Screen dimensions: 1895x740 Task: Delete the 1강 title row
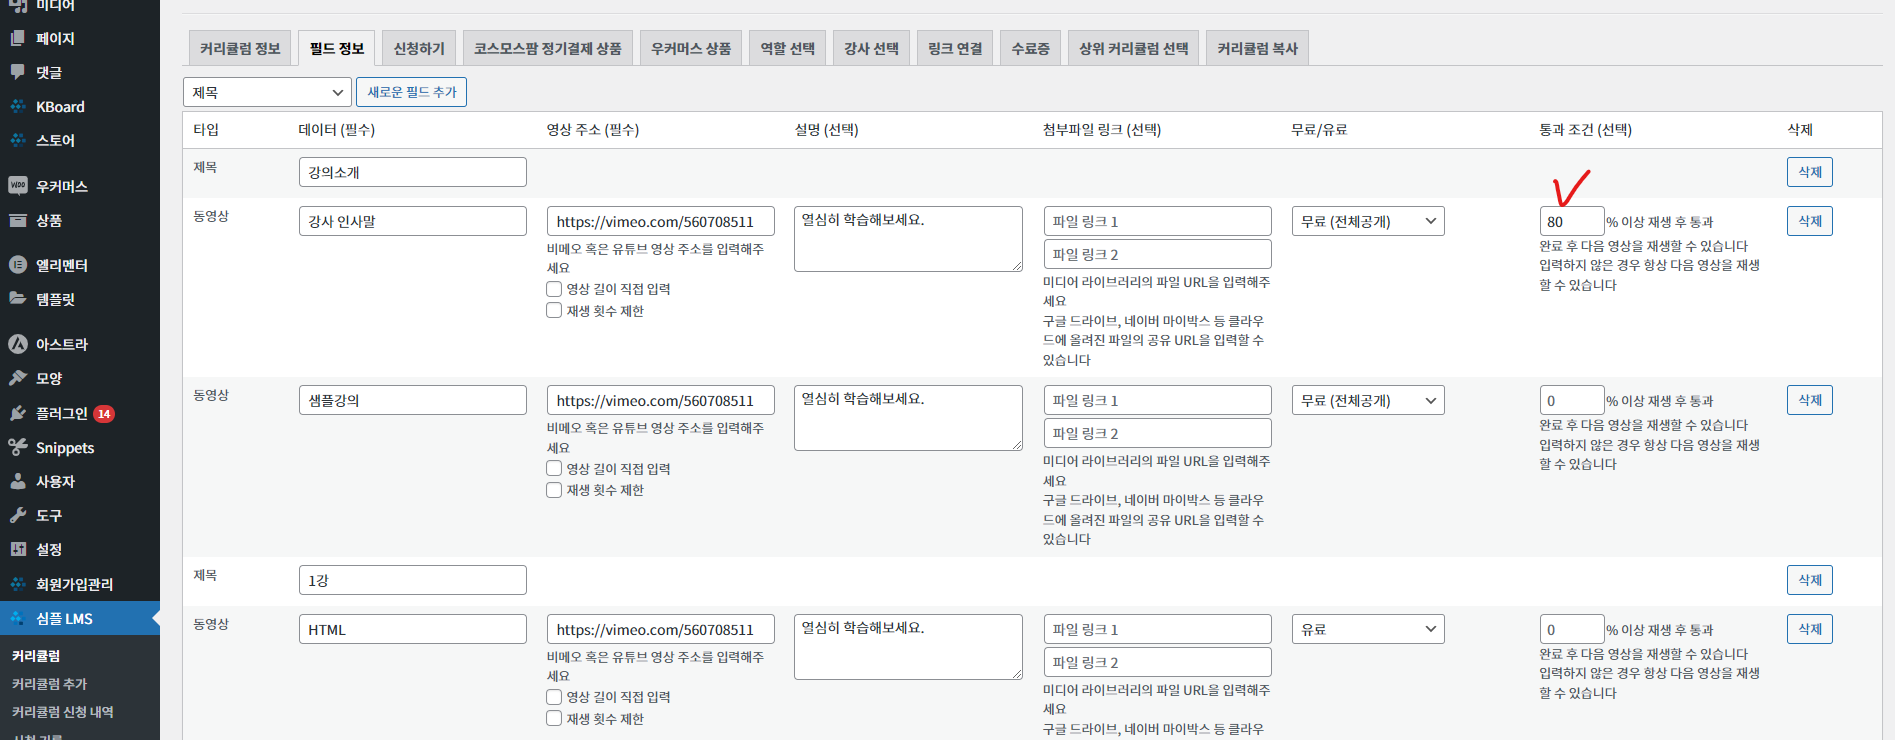click(1809, 580)
